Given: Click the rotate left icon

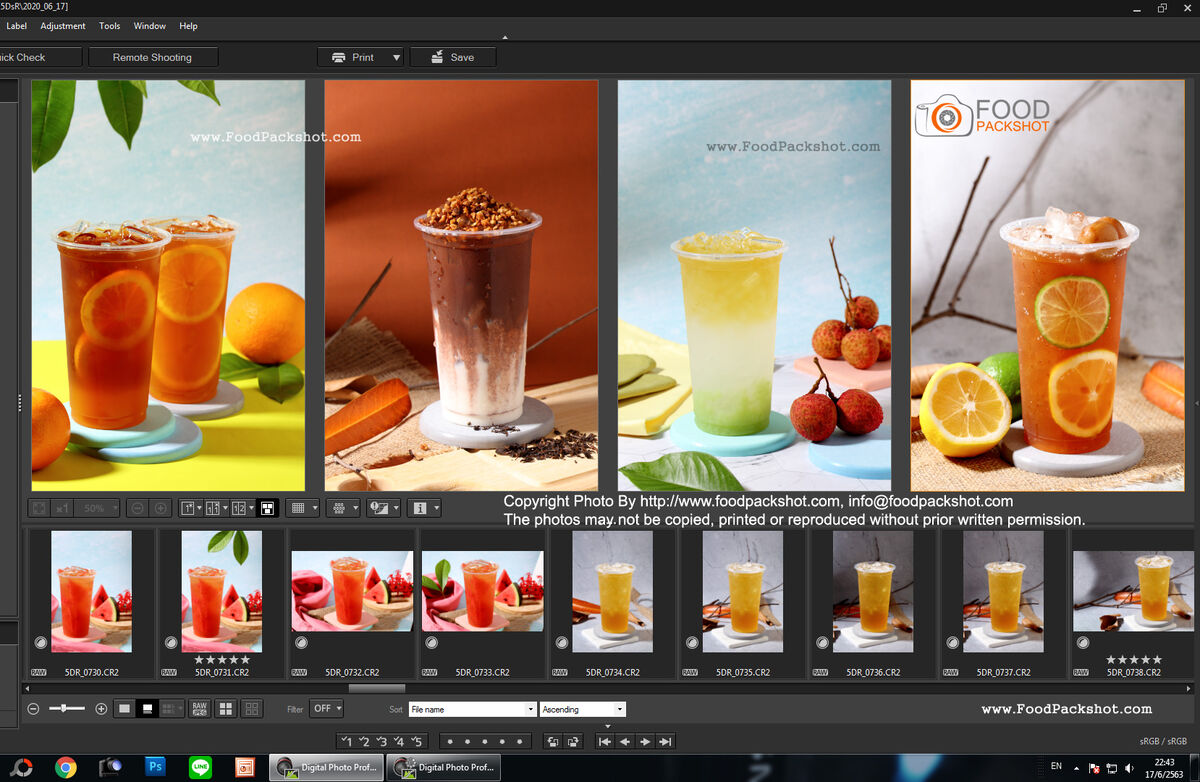Looking at the screenshot, I should 552,741.
